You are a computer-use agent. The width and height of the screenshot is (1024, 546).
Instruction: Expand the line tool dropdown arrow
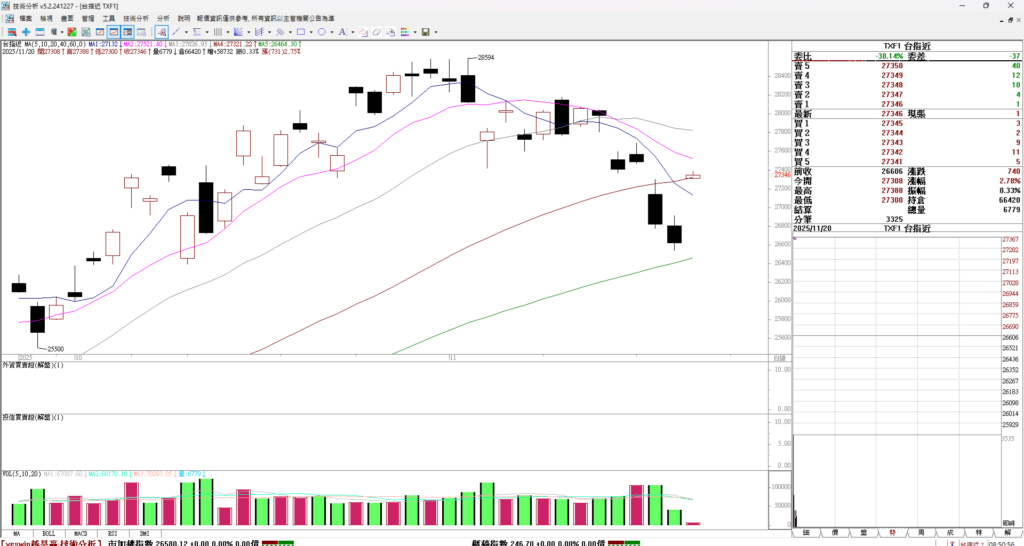pos(186,32)
